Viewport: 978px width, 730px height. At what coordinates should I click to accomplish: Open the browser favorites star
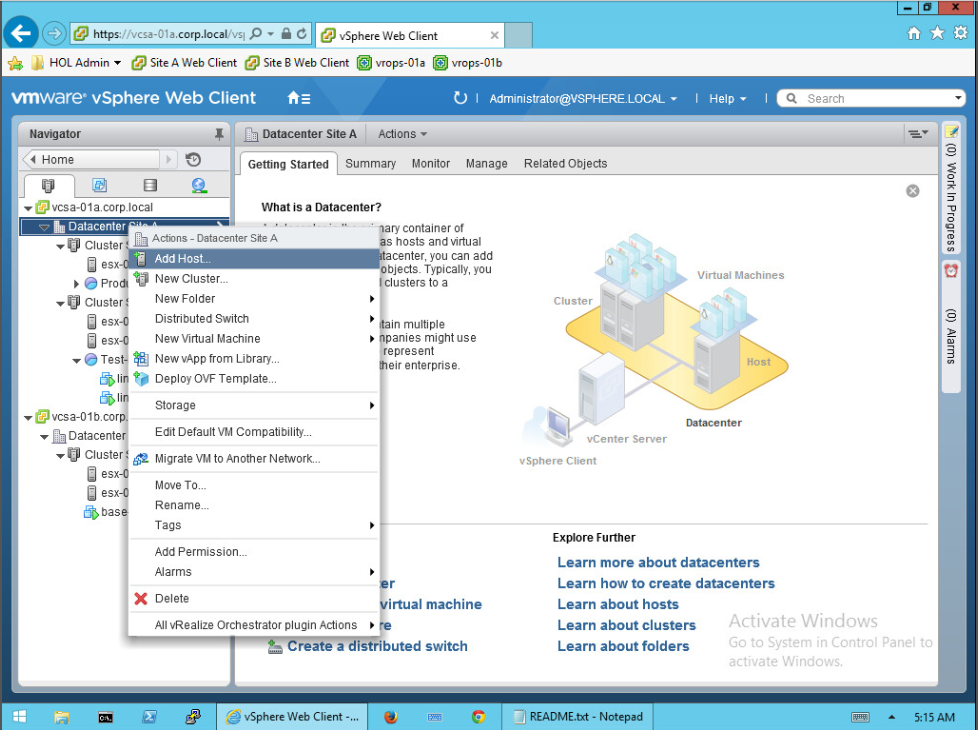point(937,33)
